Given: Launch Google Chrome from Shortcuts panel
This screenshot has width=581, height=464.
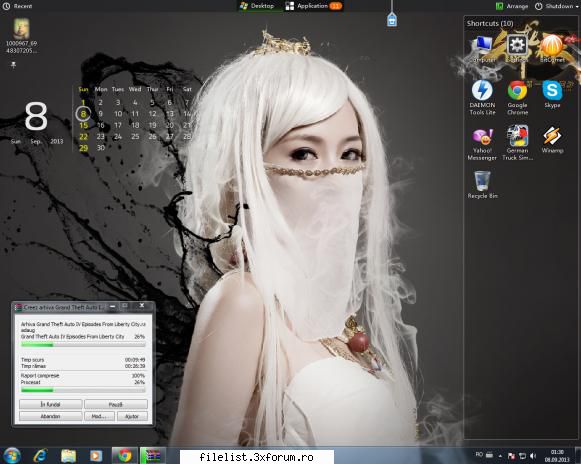Looking at the screenshot, I should click(517, 98).
